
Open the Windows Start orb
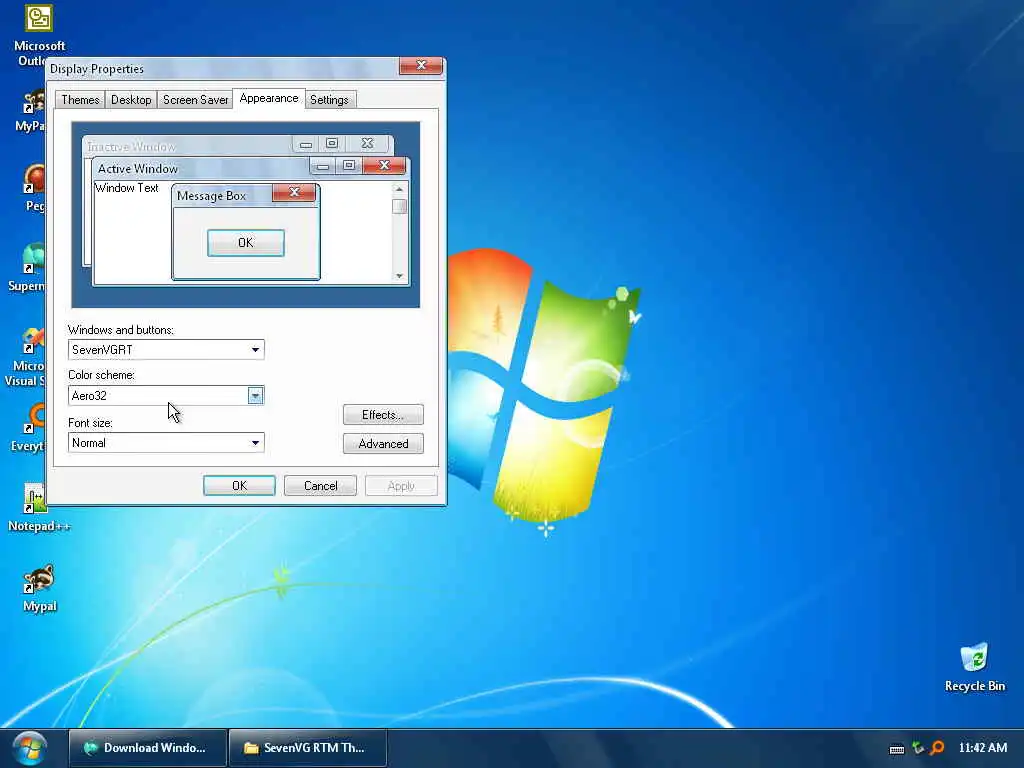pyautogui.click(x=30, y=748)
